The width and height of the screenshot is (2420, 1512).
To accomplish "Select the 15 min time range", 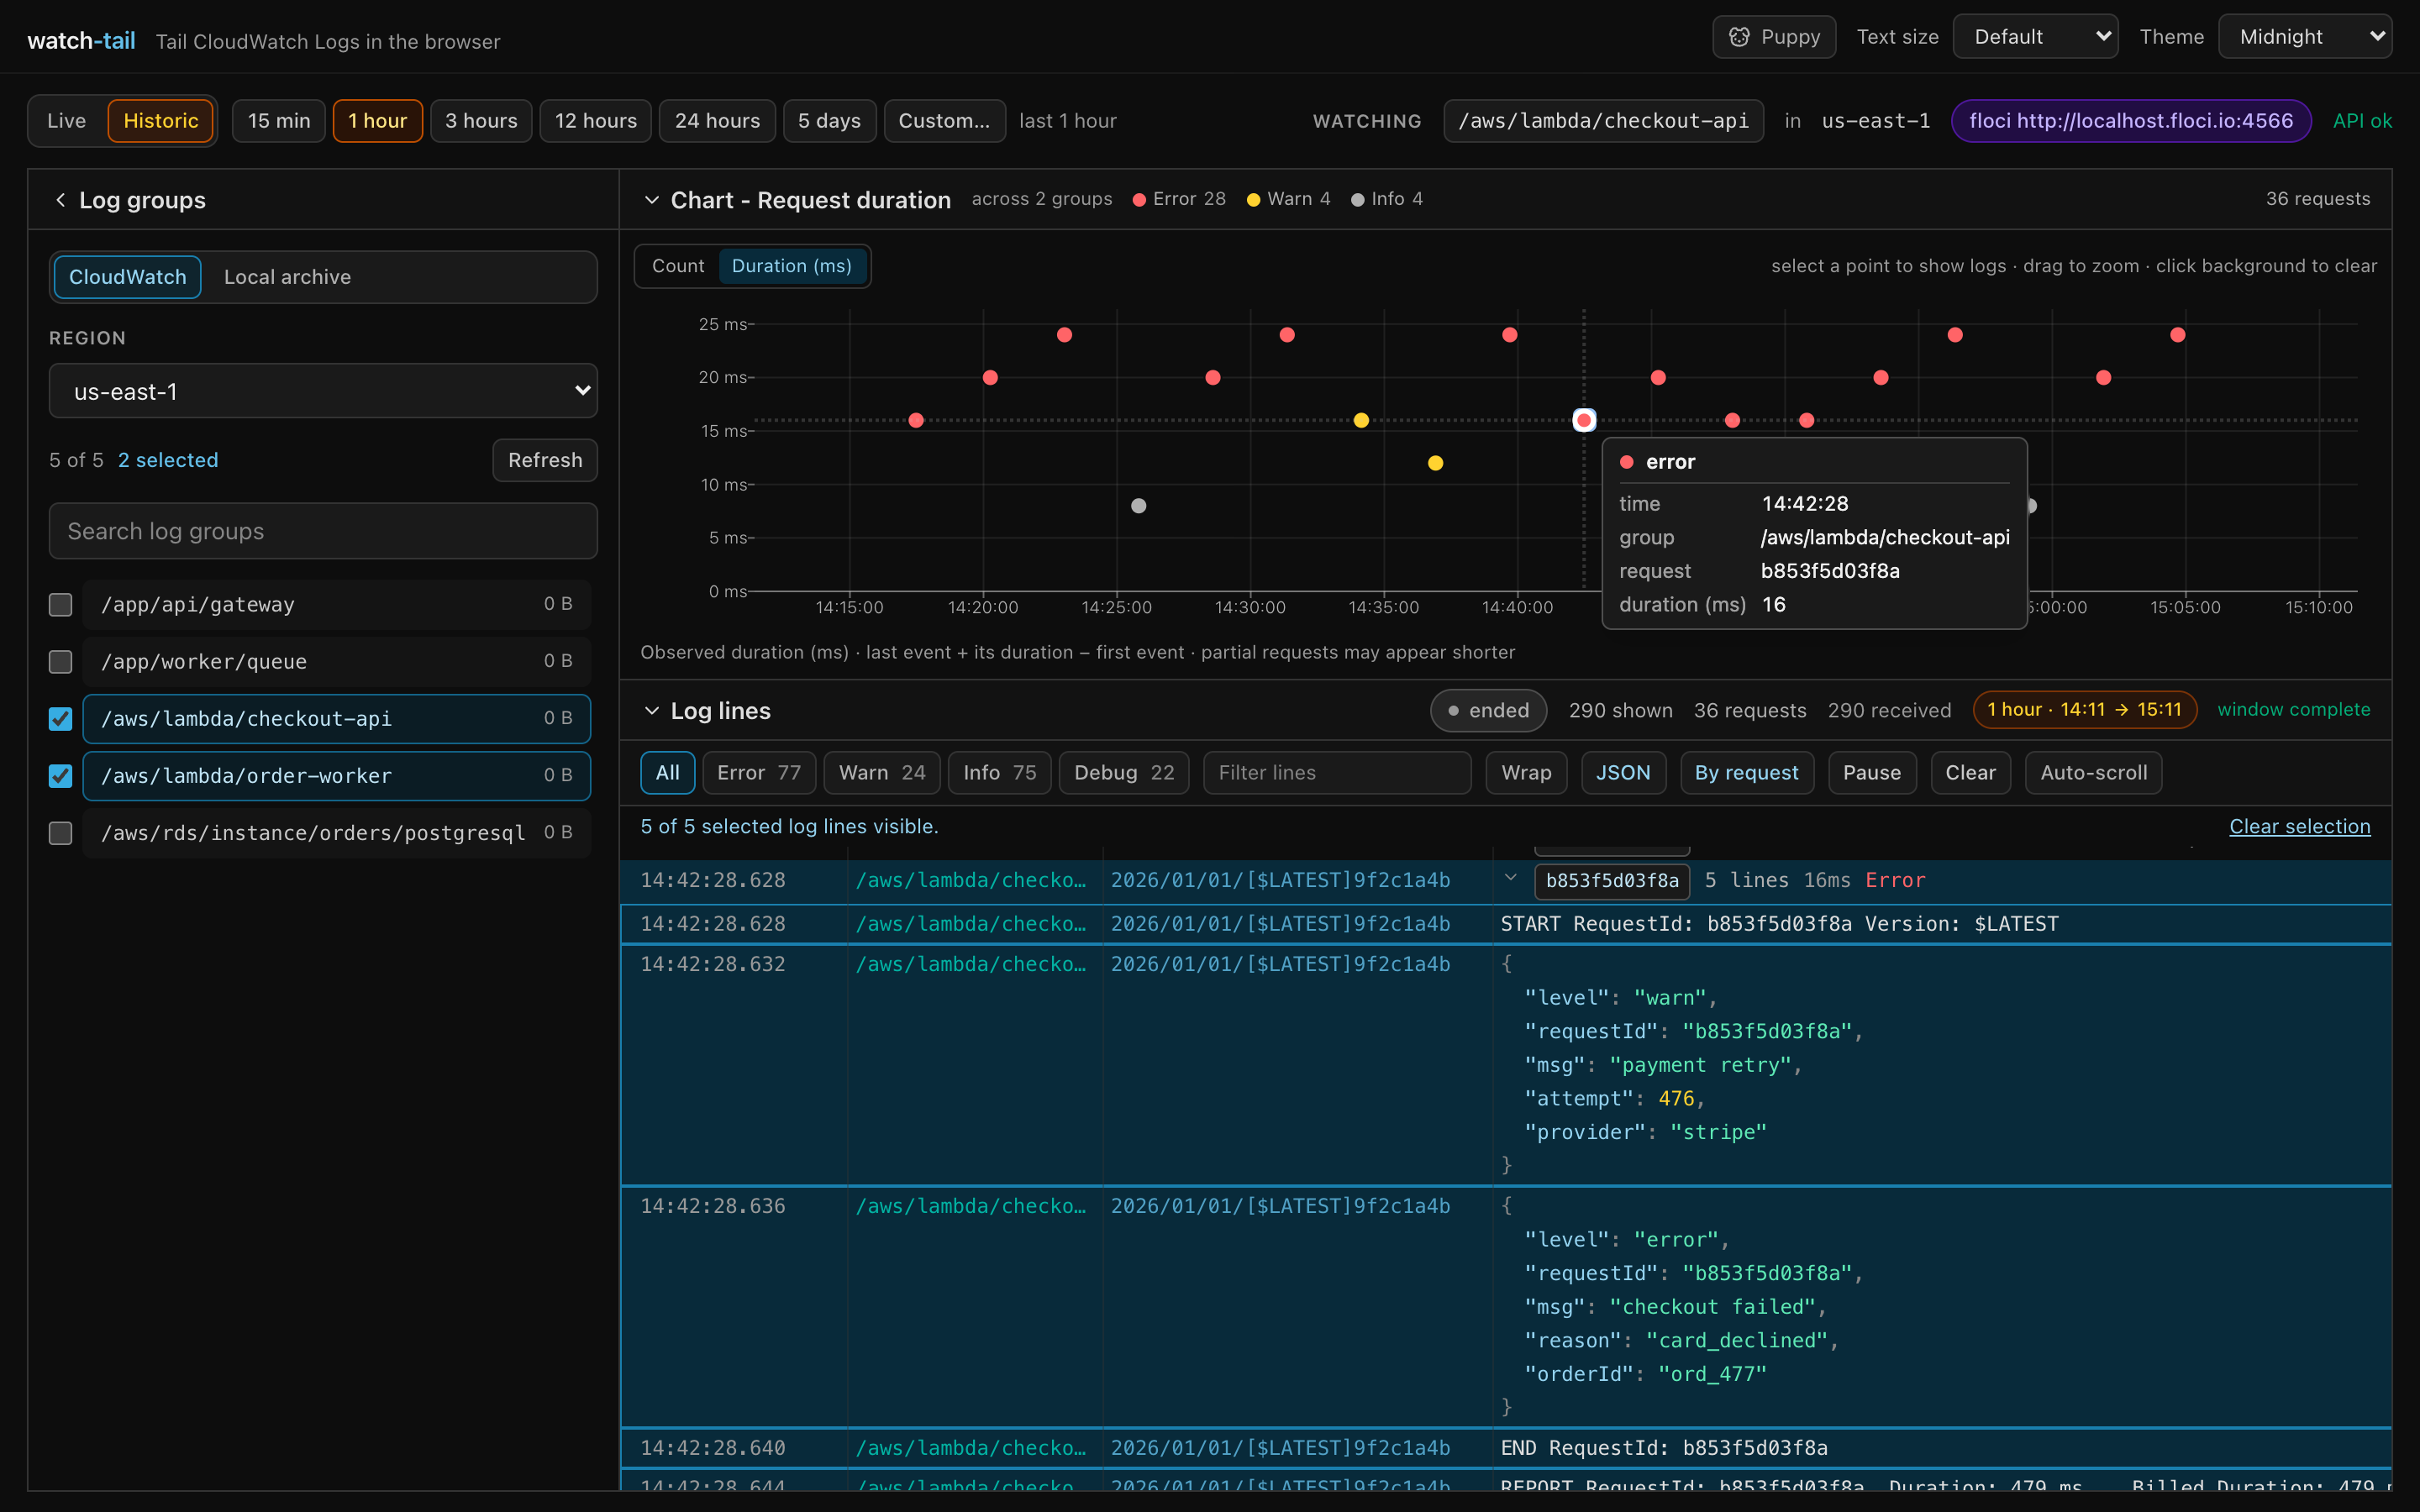I will pyautogui.click(x=279, y=121).
